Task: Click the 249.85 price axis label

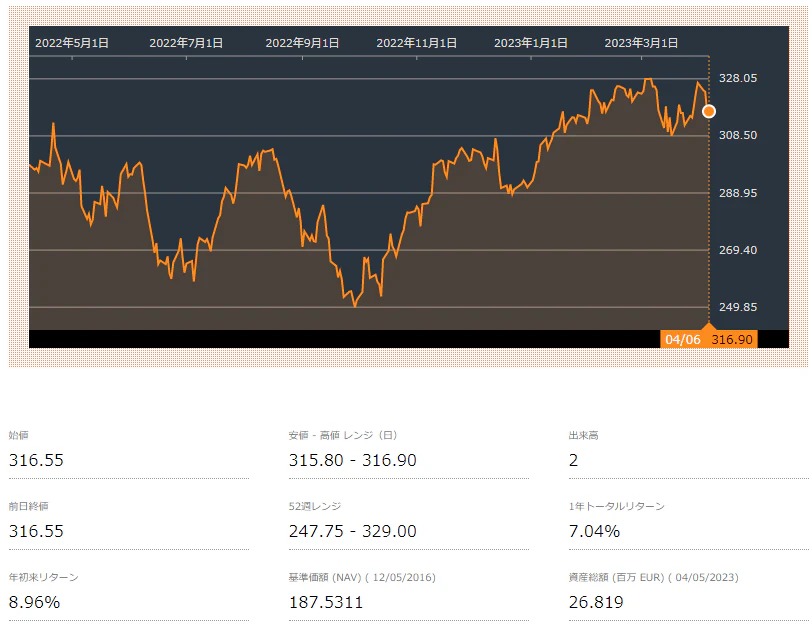Action: [x=738, y=307]
